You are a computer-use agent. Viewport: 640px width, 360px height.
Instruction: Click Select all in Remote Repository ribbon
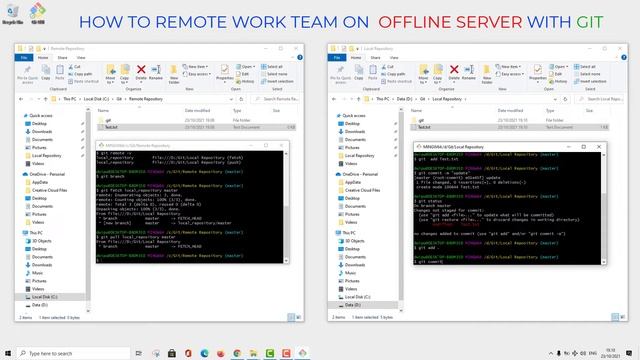(272, 67)
